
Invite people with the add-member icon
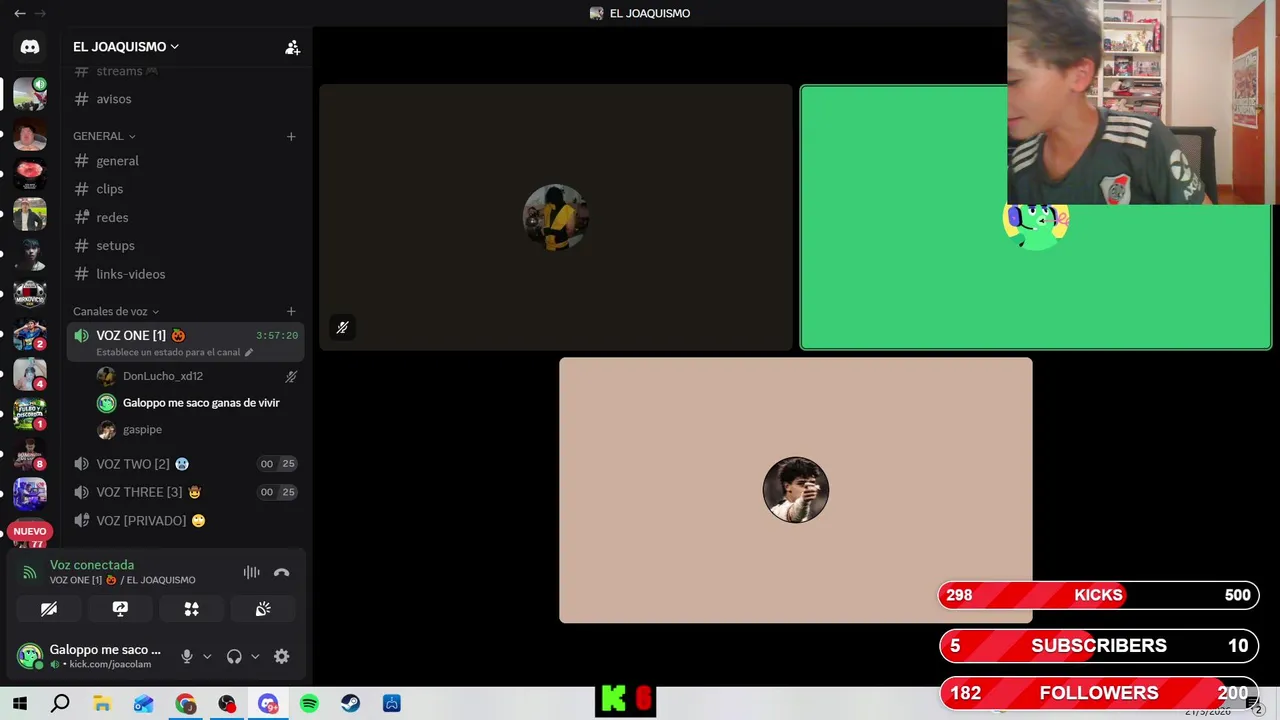(x=292, y=47)
